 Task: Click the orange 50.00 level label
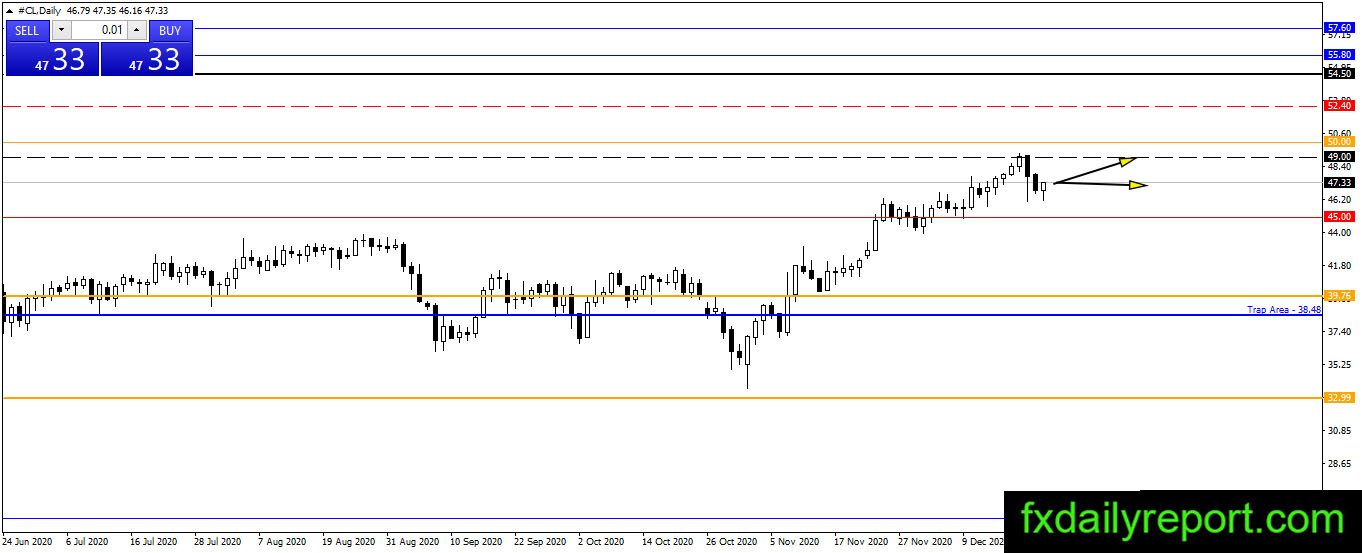pyautogui.click(x=1338, y=142)
